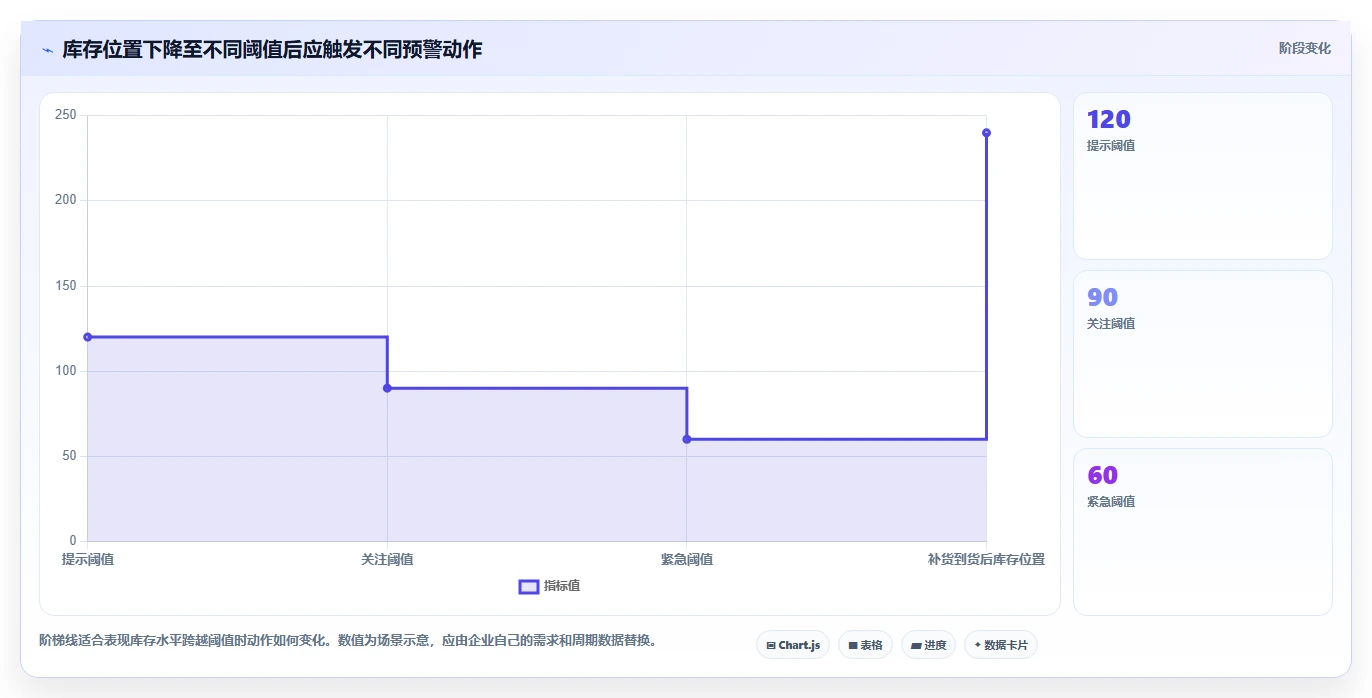1372x698 pixels.
Task: Click the data point at 紧急阈值 (60)
Action: point(687,439)
